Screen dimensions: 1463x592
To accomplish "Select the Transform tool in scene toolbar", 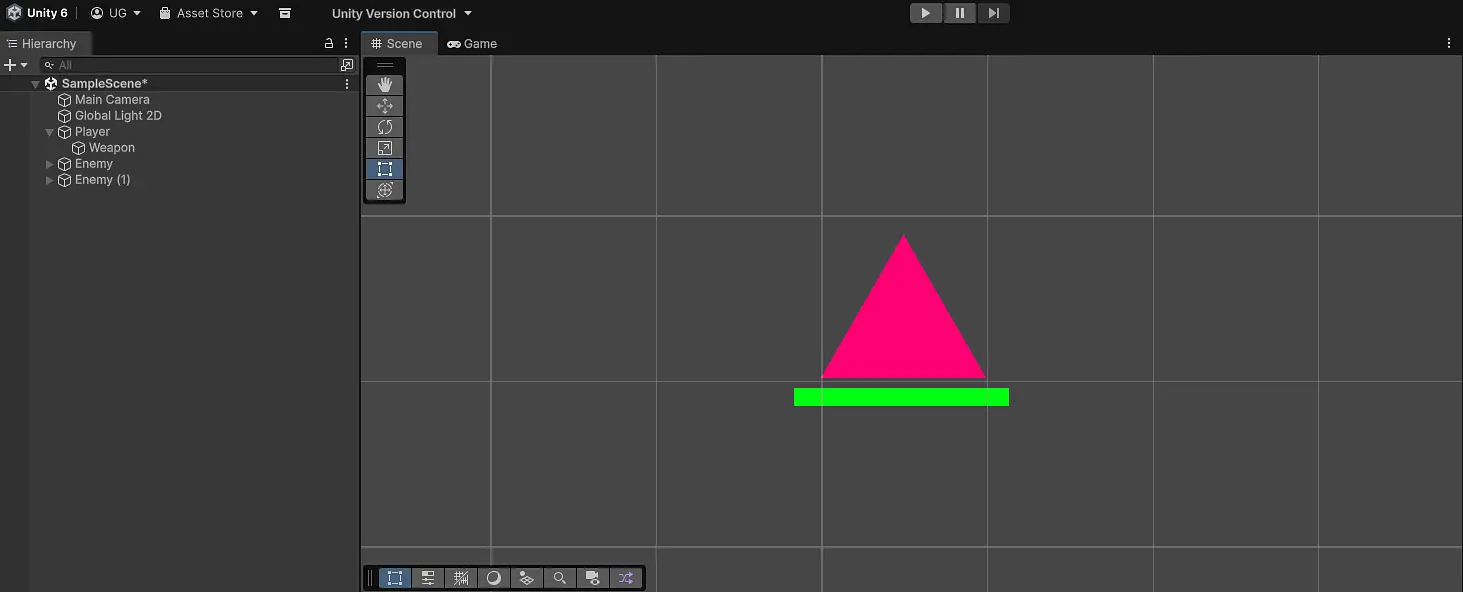I will [384, 190].
